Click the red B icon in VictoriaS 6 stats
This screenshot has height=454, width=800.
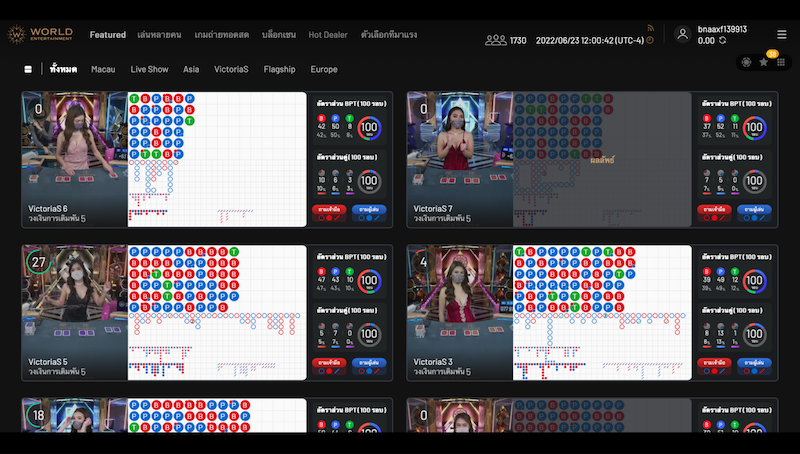(321, 118)
